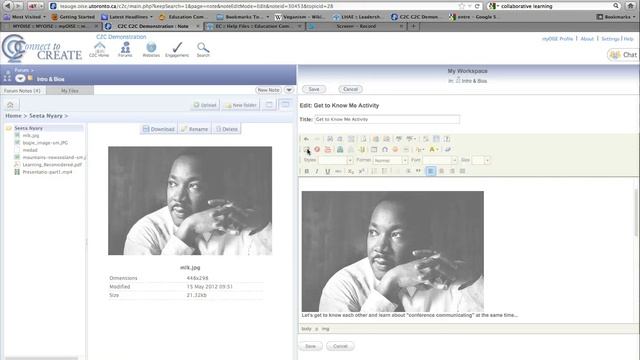Screen dimensions: 640x360
Task: Open the forum dropdown beside Intro & Bios
Action: tap(20, 78)
